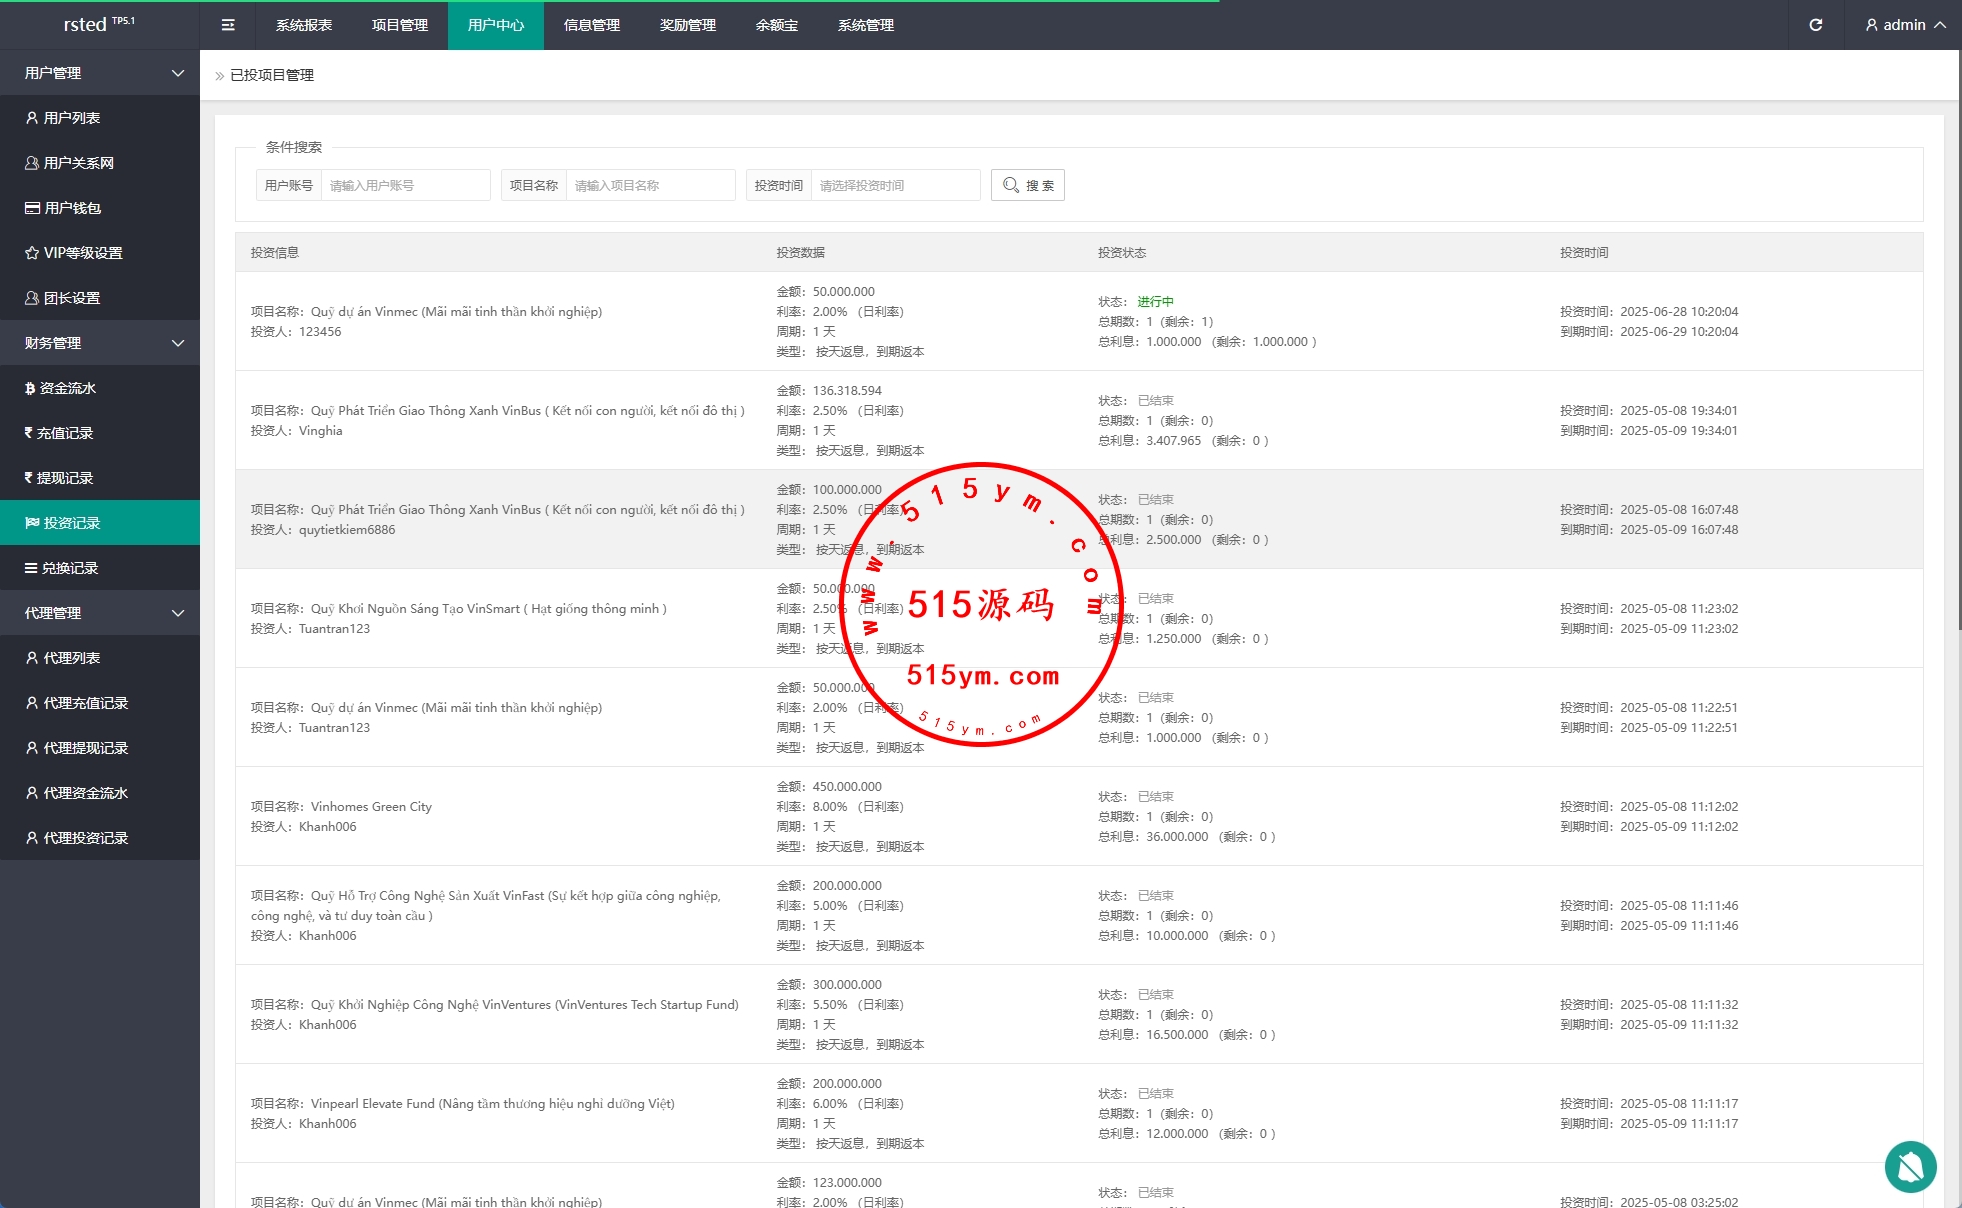Open 用户关系网 sidebar item

78,163
